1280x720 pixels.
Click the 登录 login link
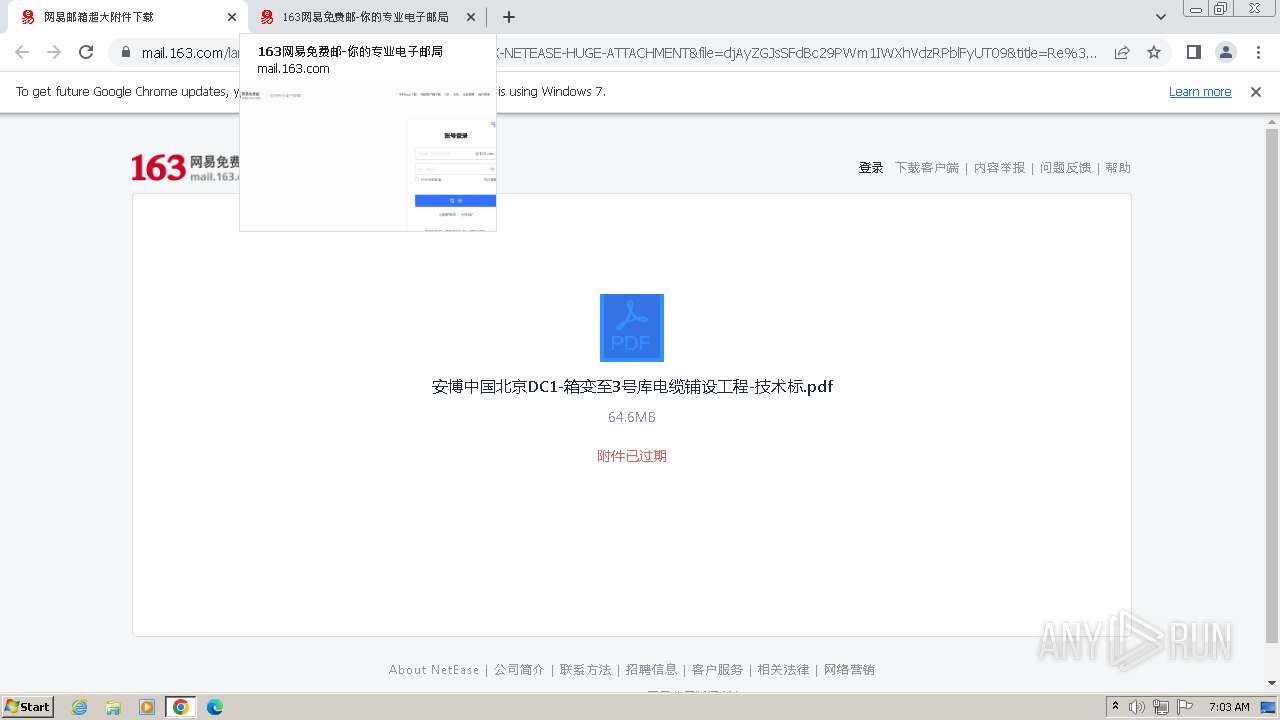pyautogui.click(x=871, y=168)
